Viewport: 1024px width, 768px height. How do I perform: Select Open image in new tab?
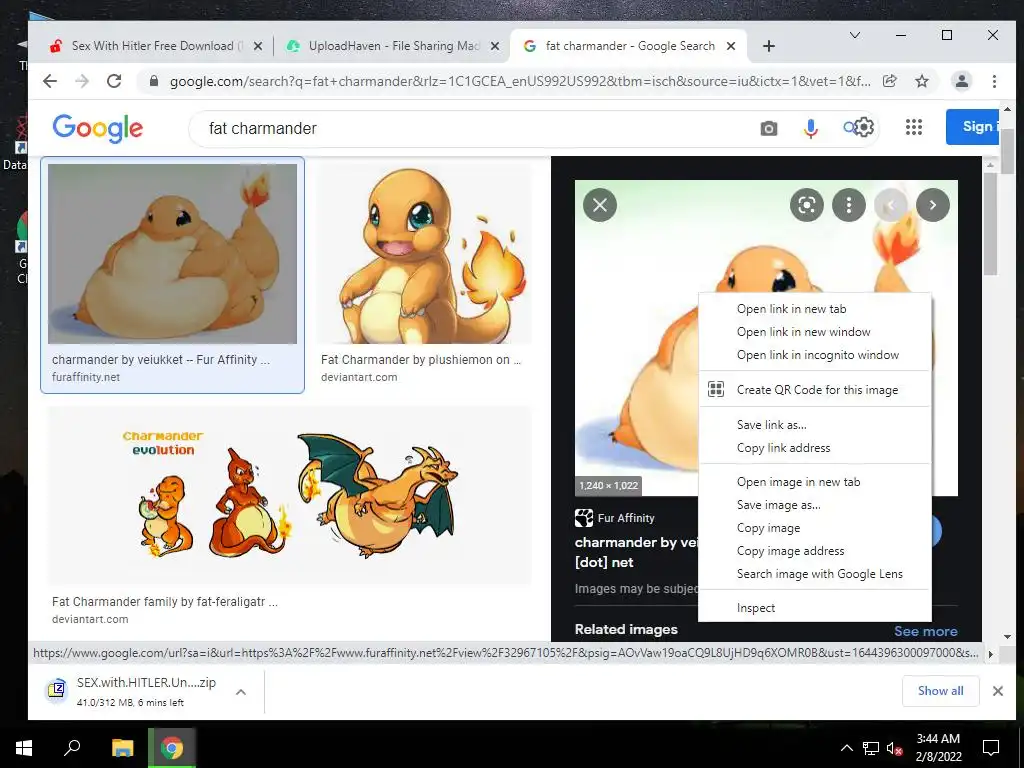click(814, 482)
